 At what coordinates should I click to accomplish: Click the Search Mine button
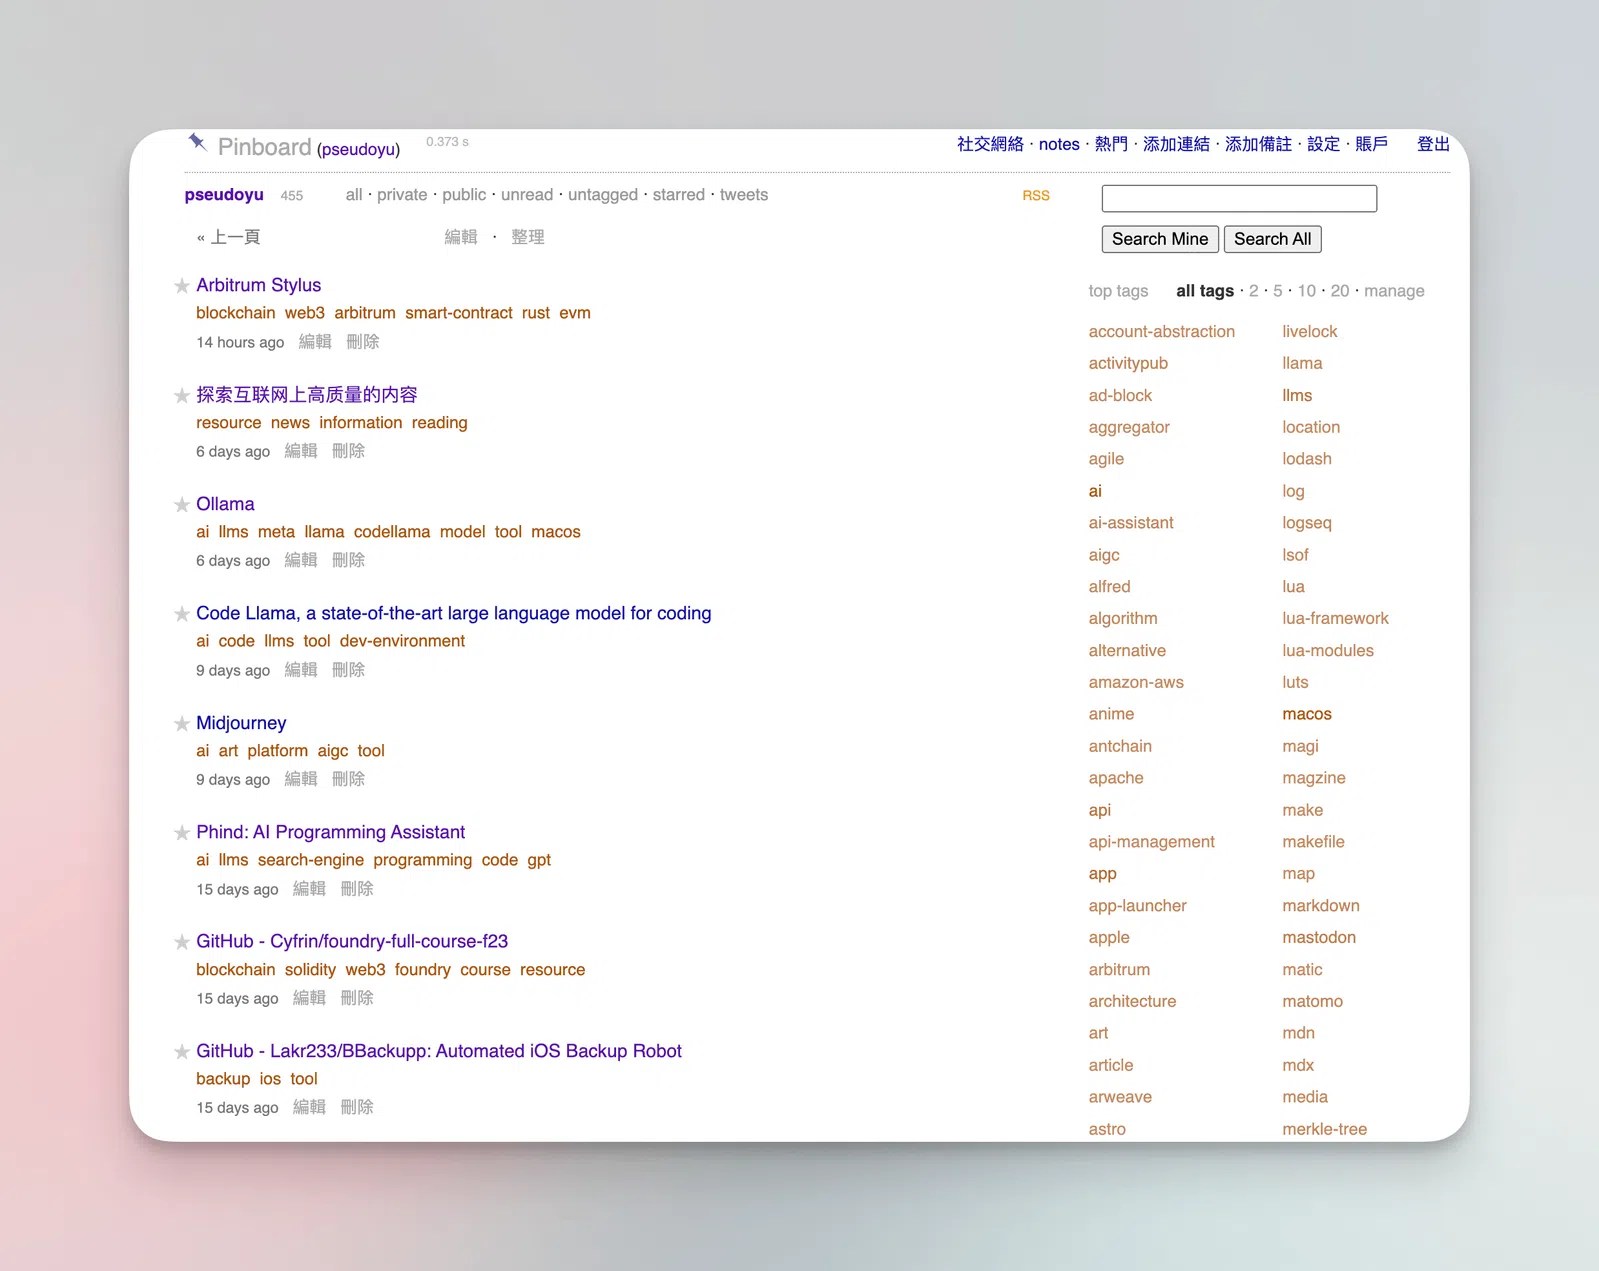tap(1160, 239)
